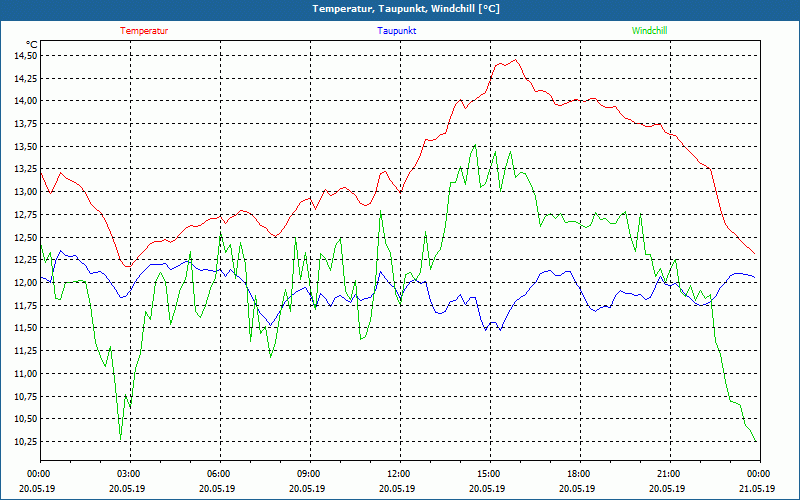This screenshot has width=800, height=500.
Task: Click the °C unit label on the y-axis
Action: [x=32, y=45]
